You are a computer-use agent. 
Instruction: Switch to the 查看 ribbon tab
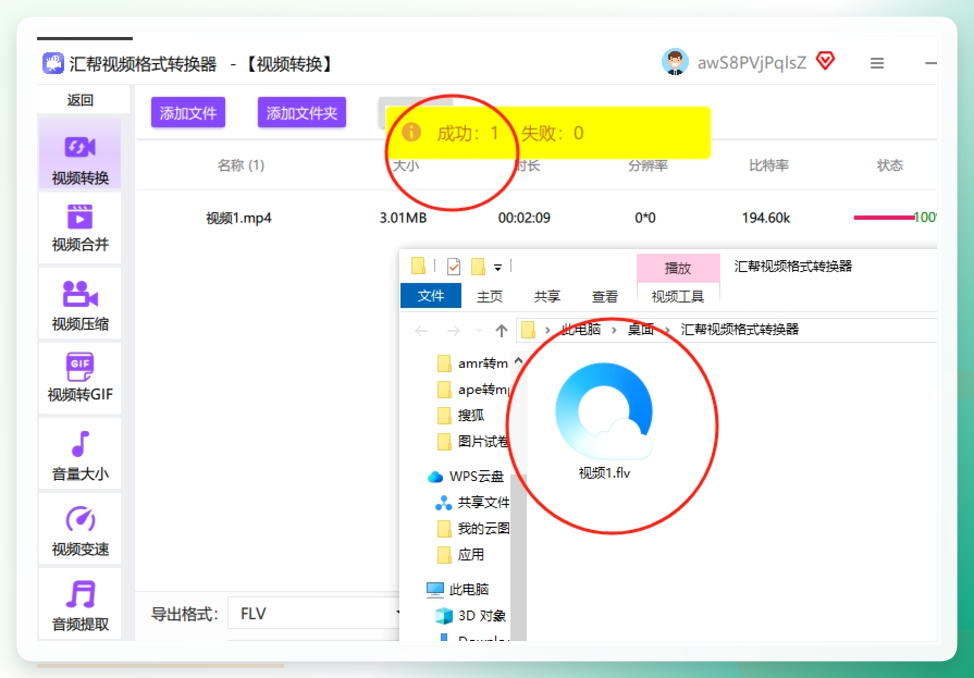click(x=604, y=296)
